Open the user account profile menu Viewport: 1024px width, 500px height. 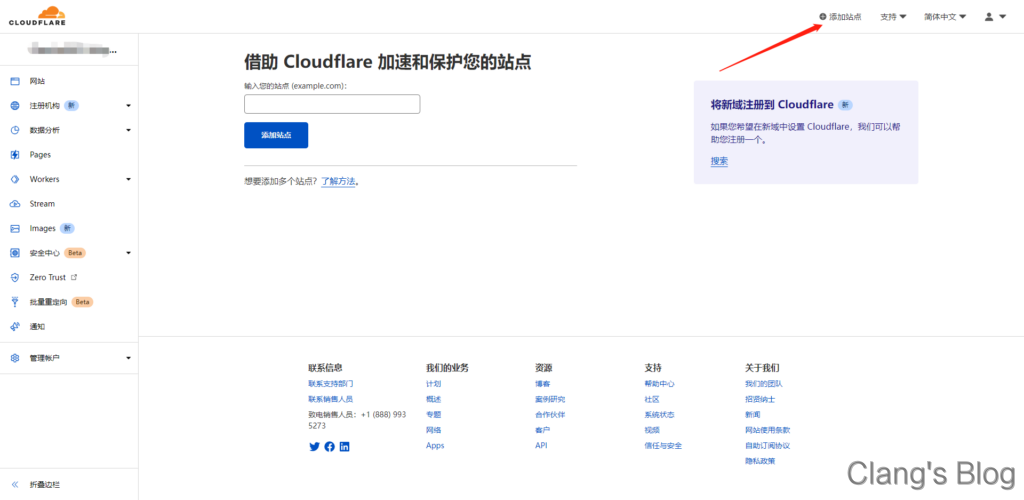coord(995,17)
